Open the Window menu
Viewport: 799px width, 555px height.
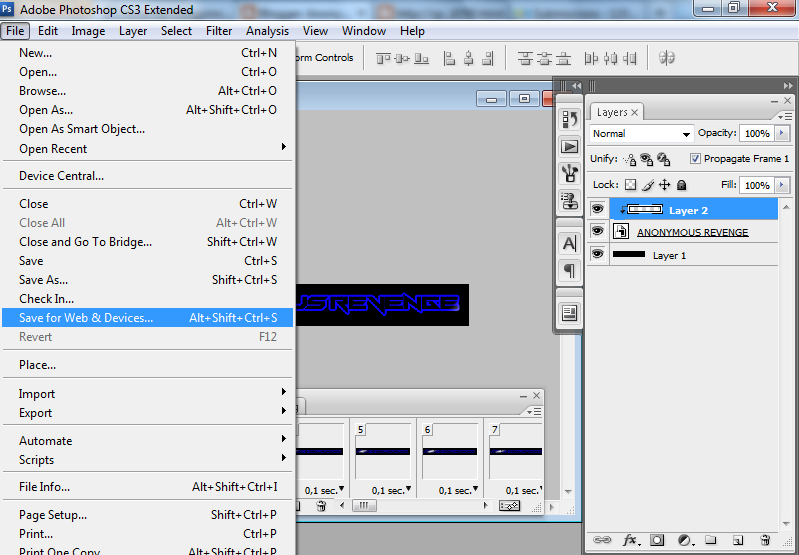point(364,31)
